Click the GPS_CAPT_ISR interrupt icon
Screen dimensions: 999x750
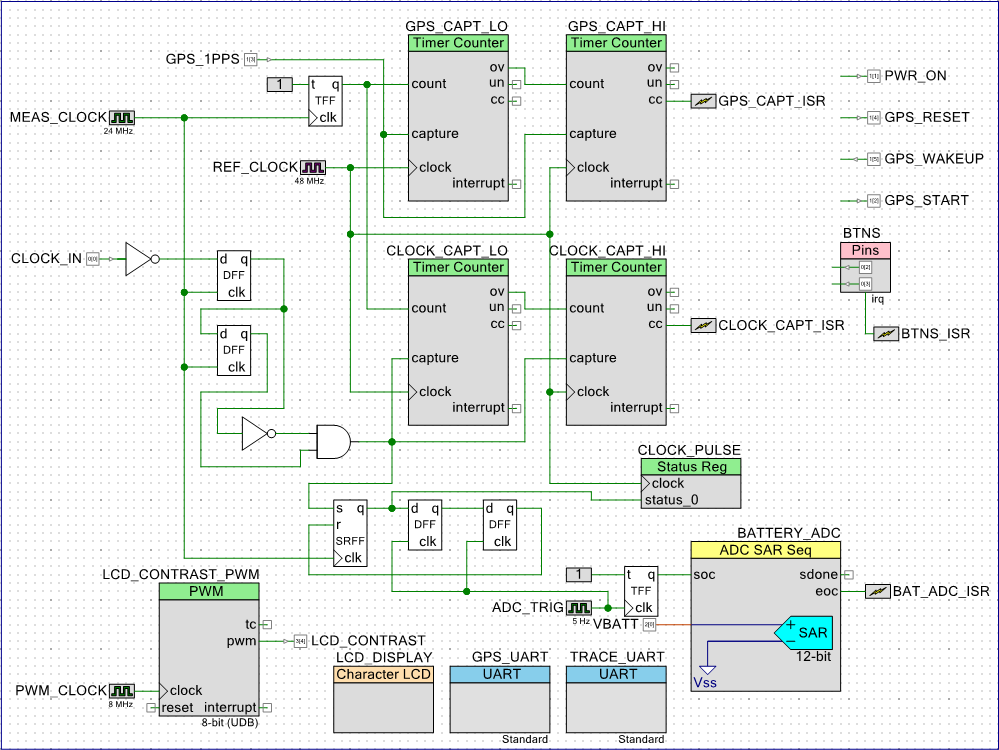coord(703,101)
